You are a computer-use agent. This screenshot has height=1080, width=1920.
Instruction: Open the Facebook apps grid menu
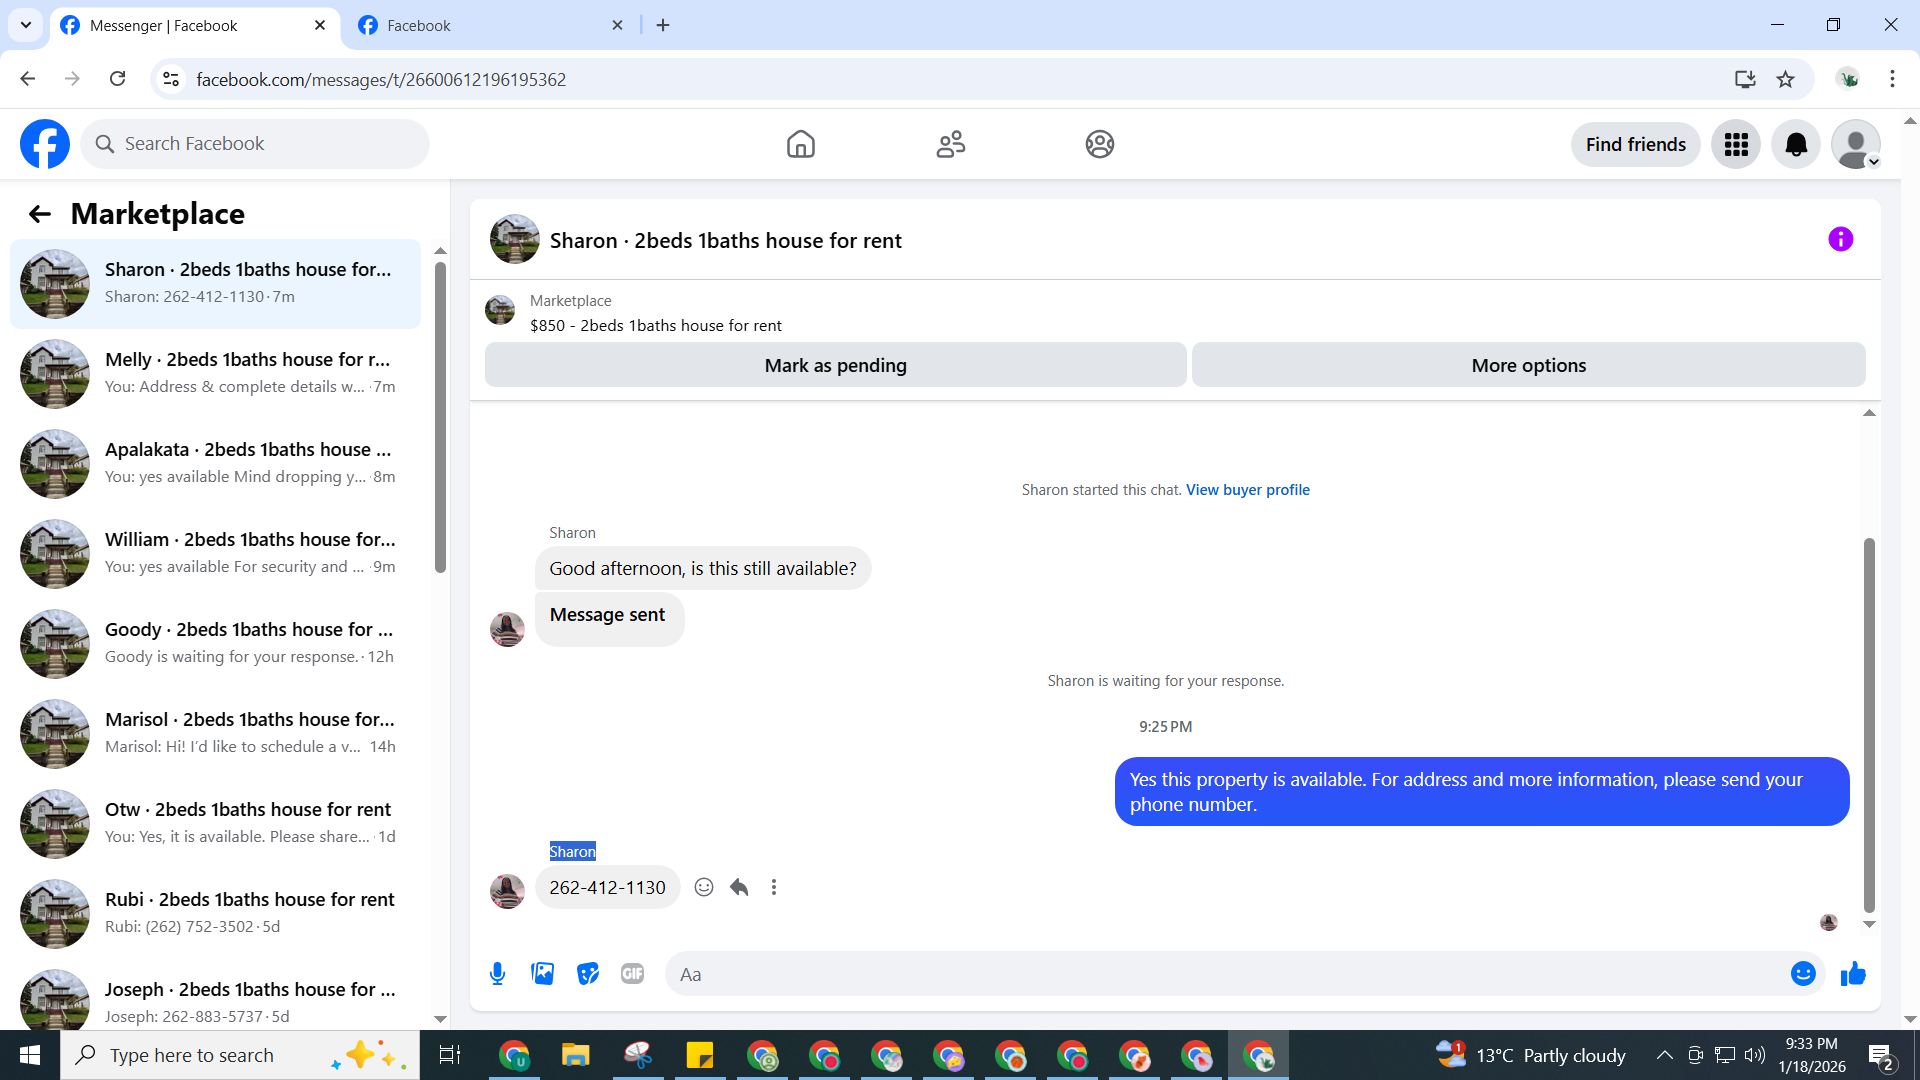[1736, 144]
